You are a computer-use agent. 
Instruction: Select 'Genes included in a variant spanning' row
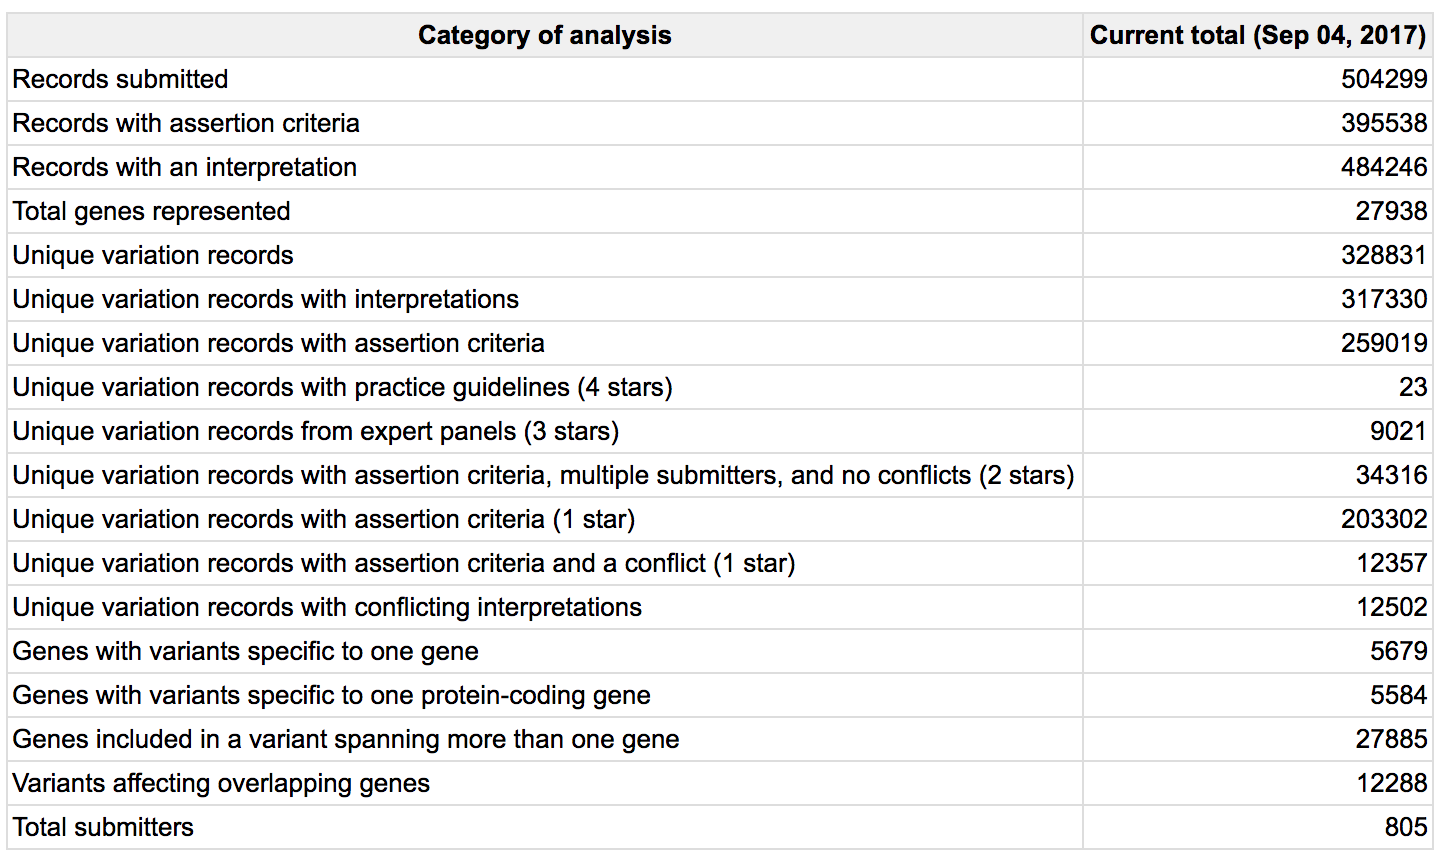[346, 739]
